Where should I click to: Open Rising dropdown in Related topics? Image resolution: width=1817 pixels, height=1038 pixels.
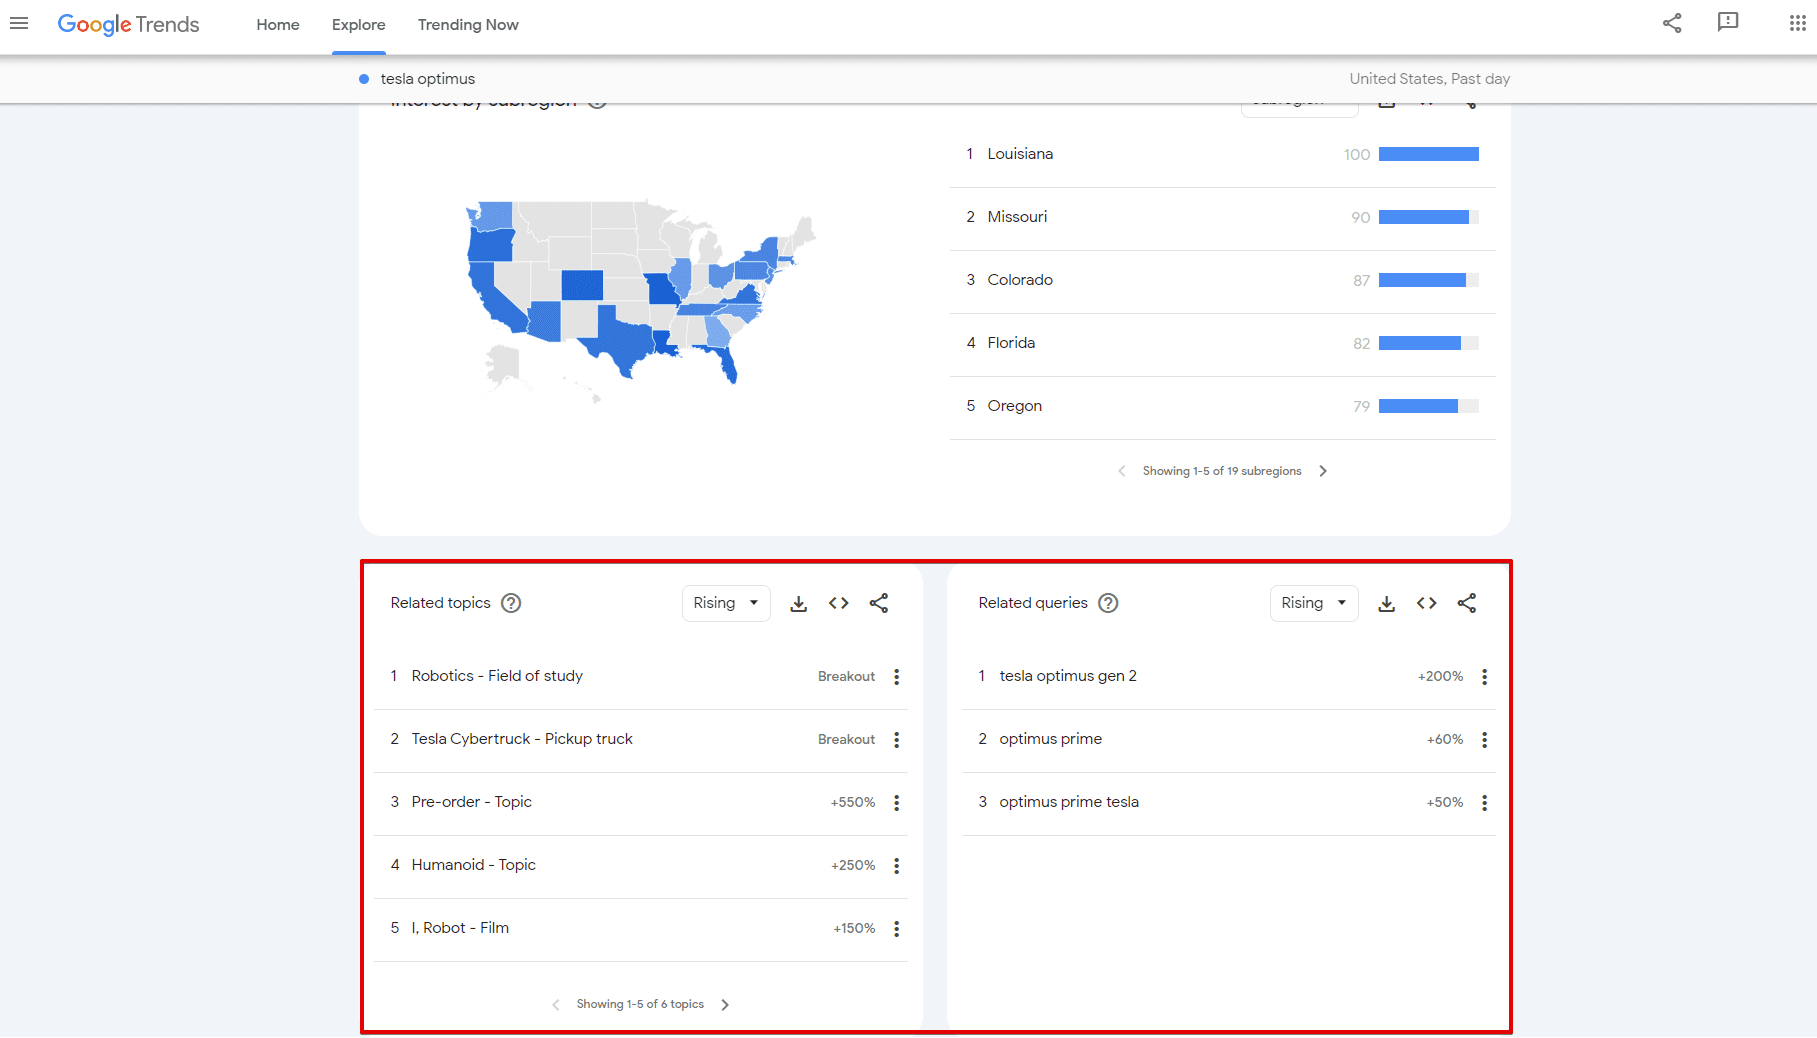(726, 603)
